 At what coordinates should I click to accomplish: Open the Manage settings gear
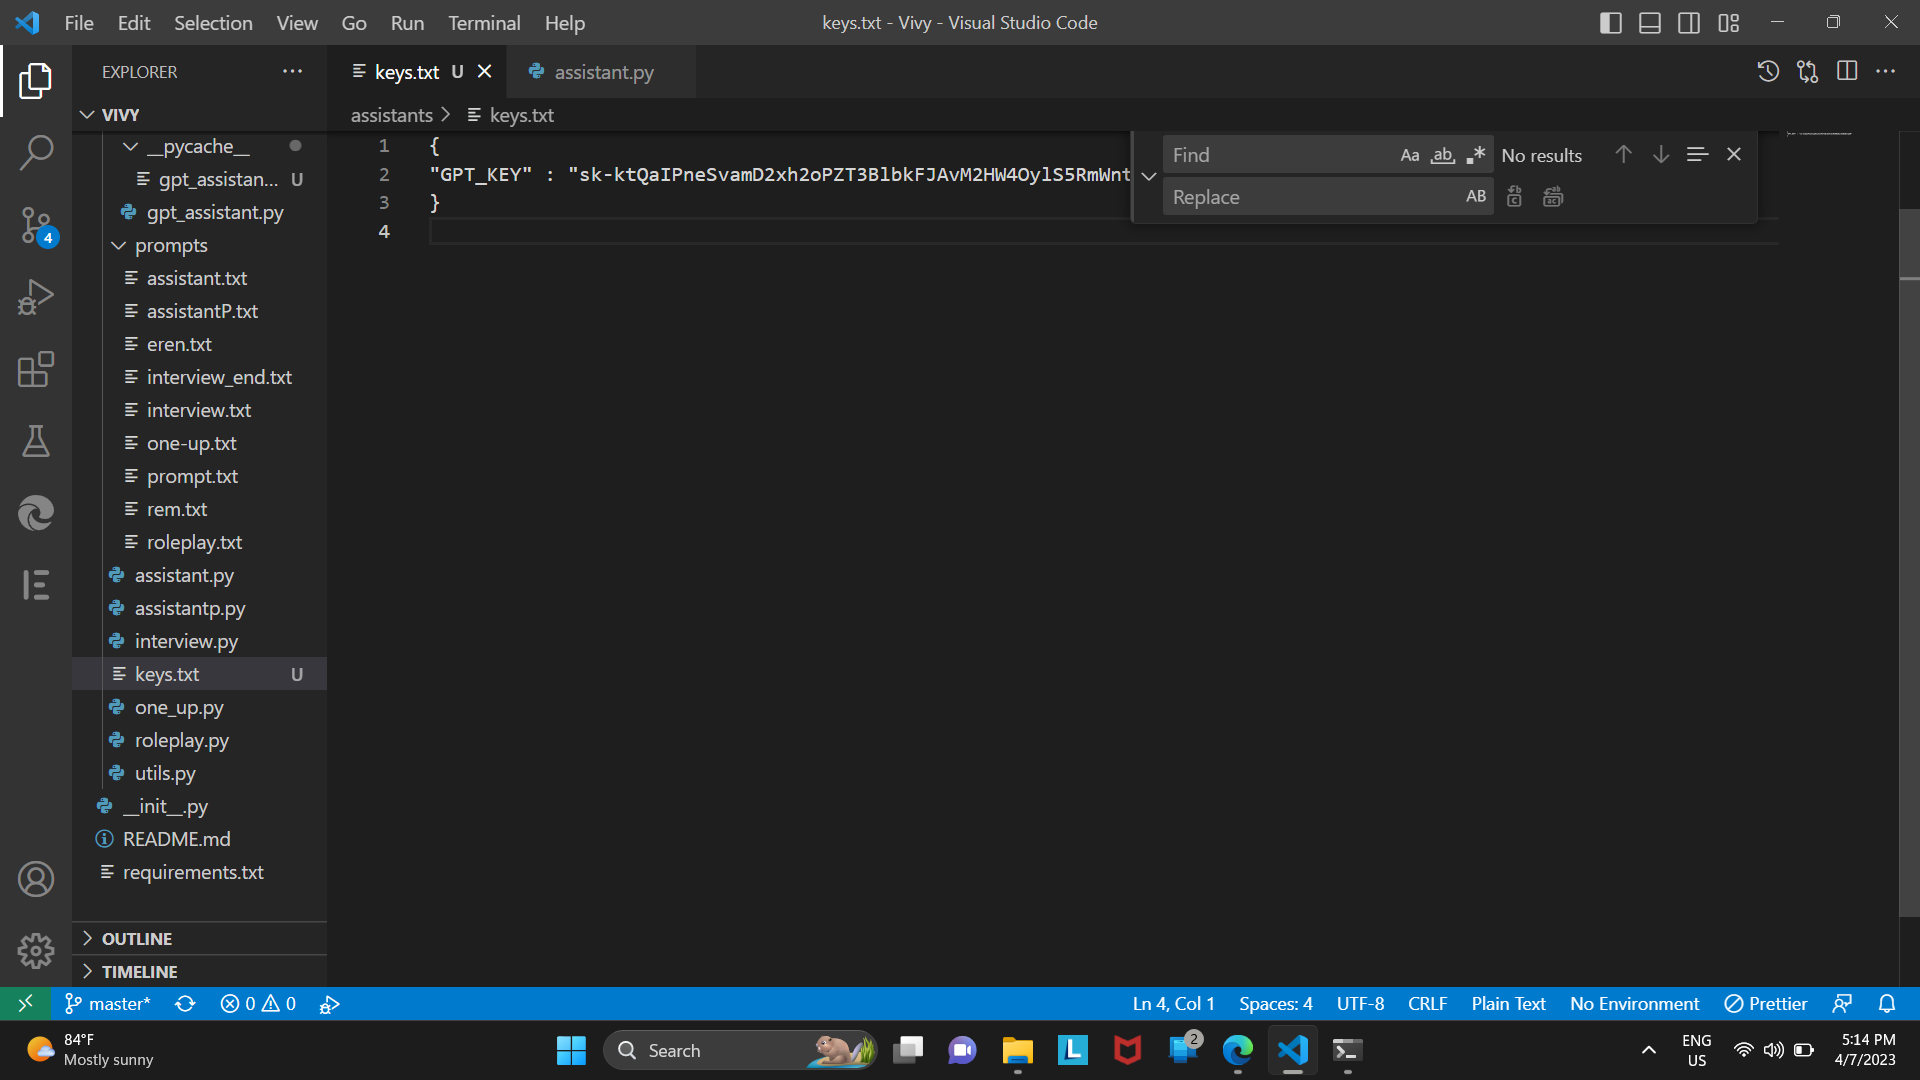pyautogui.click(x=36, y=951)
